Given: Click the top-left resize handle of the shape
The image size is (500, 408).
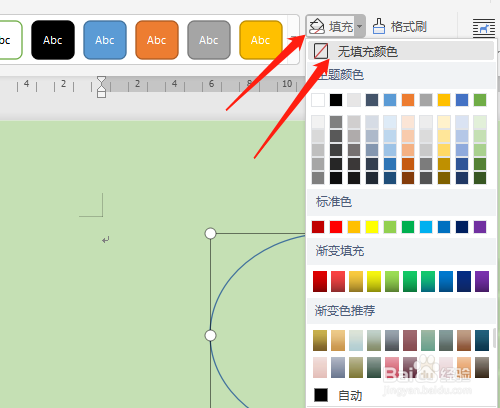Looking at the screenshot, I should pyautogui.click(x=210, y=233).
